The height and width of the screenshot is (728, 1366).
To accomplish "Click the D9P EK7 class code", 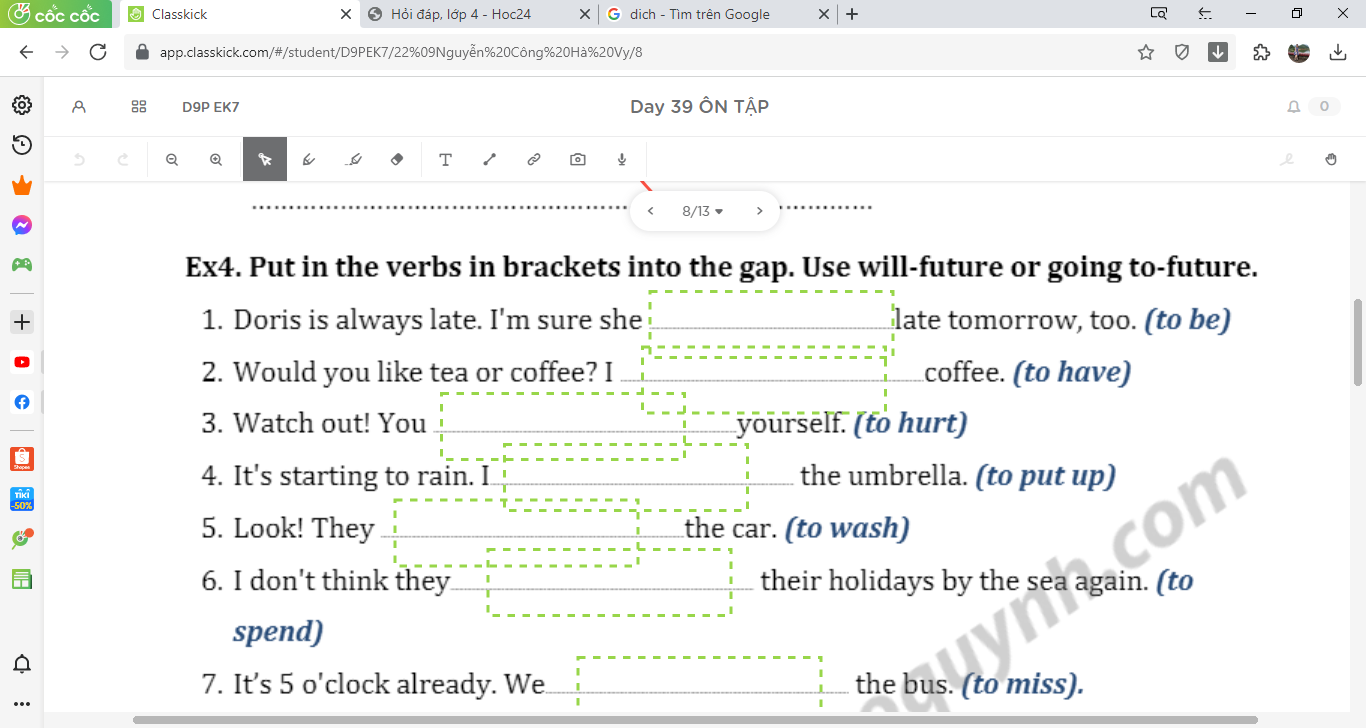I will pos(210,107).
